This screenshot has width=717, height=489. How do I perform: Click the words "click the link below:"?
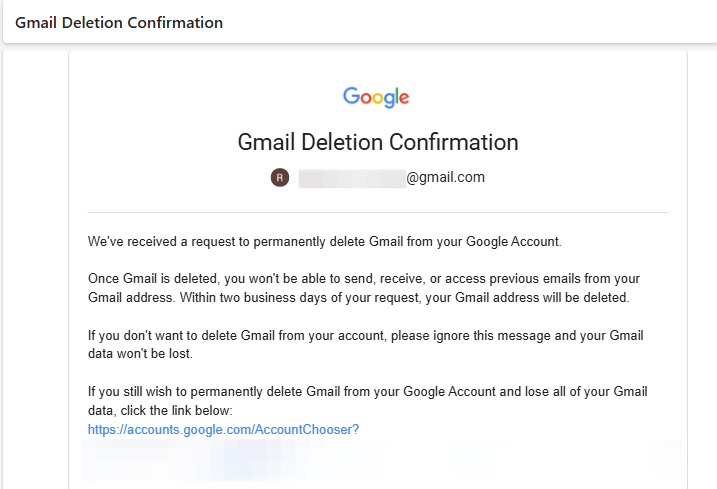(x=177, y=410)
